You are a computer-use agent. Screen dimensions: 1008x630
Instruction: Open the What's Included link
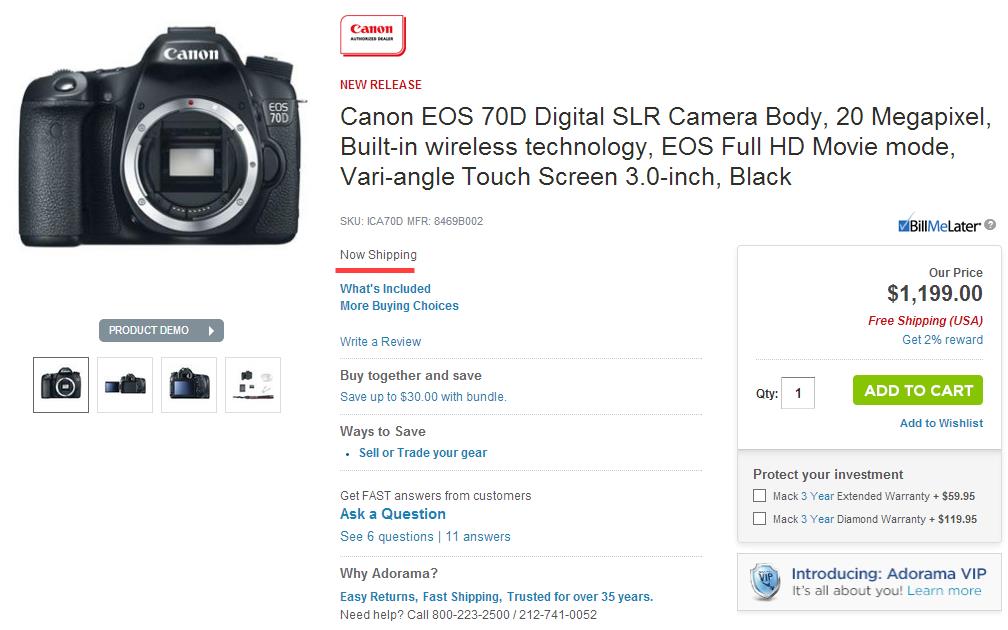[x=386, y=288]
